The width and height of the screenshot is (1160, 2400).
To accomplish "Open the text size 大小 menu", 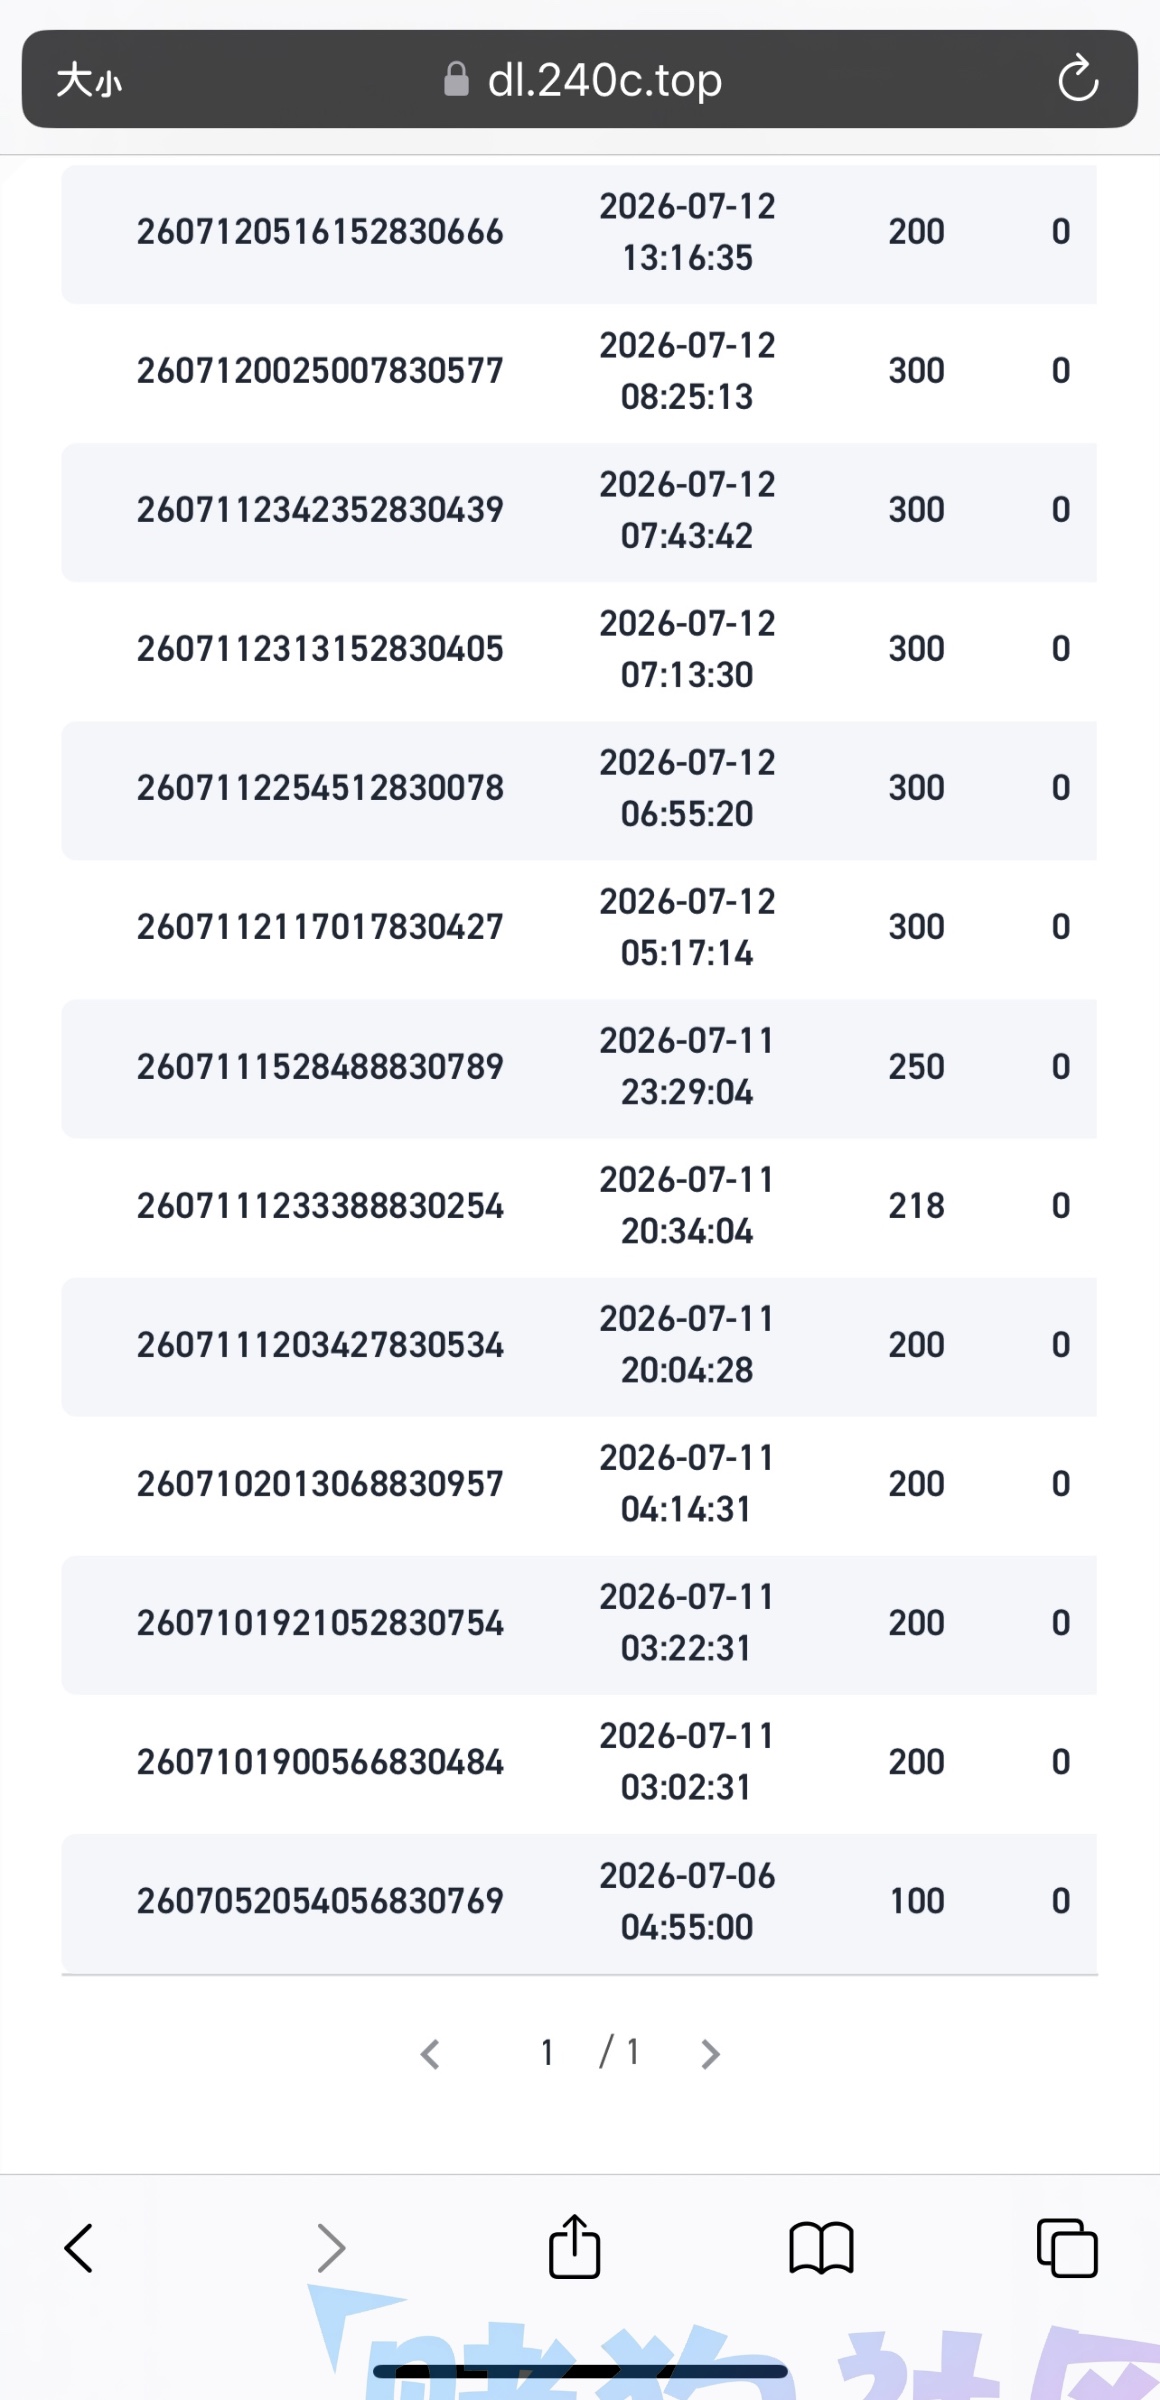I will (89, 80).
